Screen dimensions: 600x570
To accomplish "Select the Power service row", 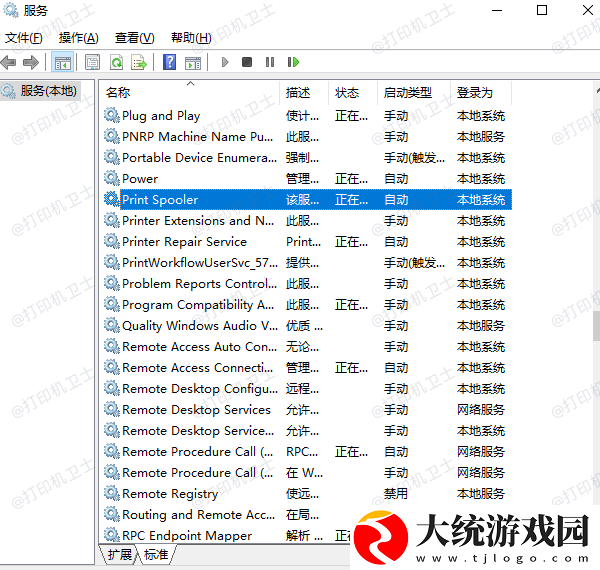I will point(307,179).
